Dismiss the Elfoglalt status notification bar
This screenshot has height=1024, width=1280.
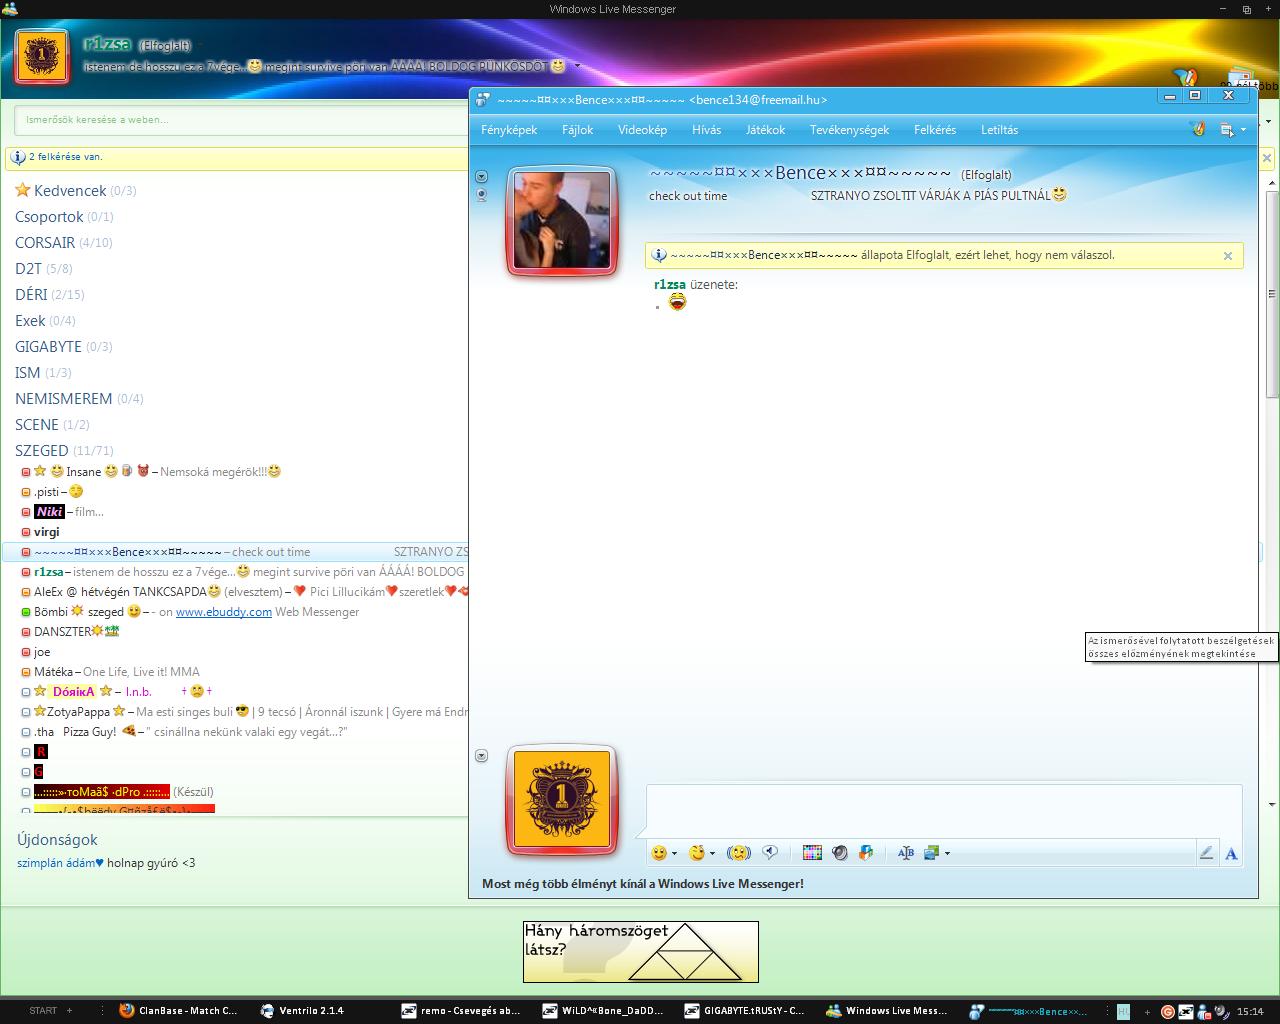click(x=1228, y=256)
